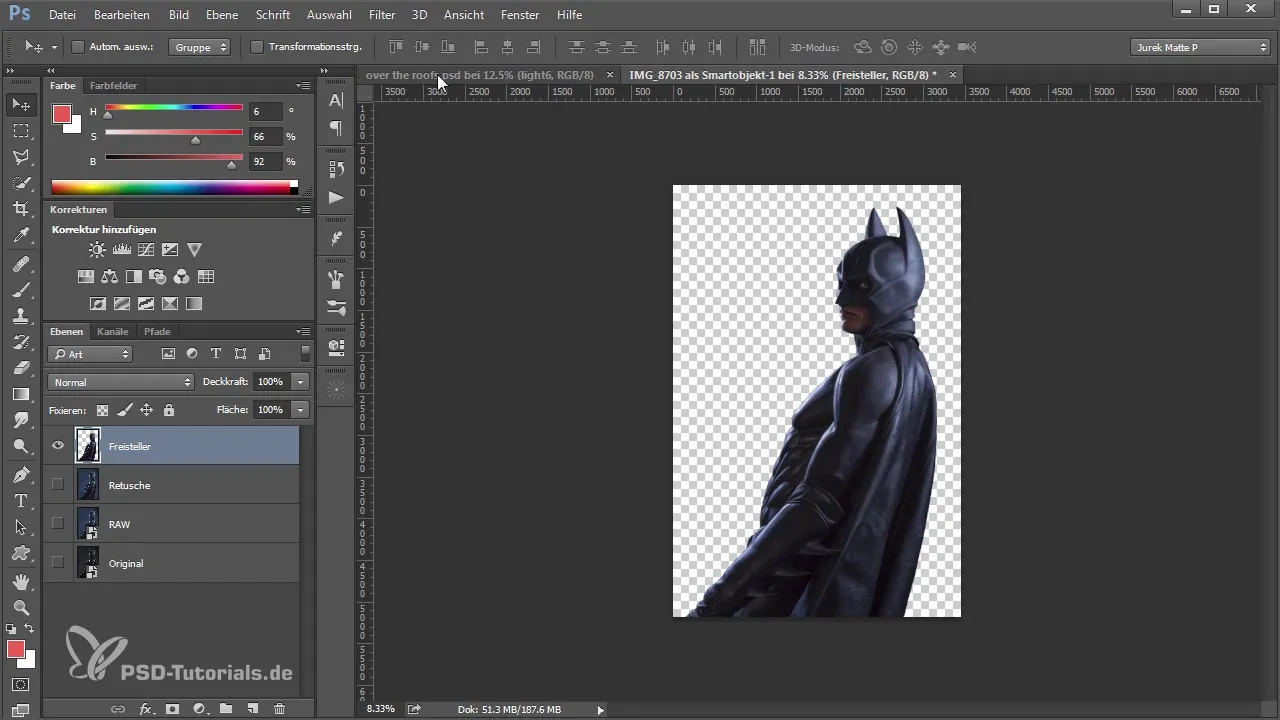Enable Autom. ausw. checkbox
This screenshot has width=1280, height=720.
click(x=79, y=47)
